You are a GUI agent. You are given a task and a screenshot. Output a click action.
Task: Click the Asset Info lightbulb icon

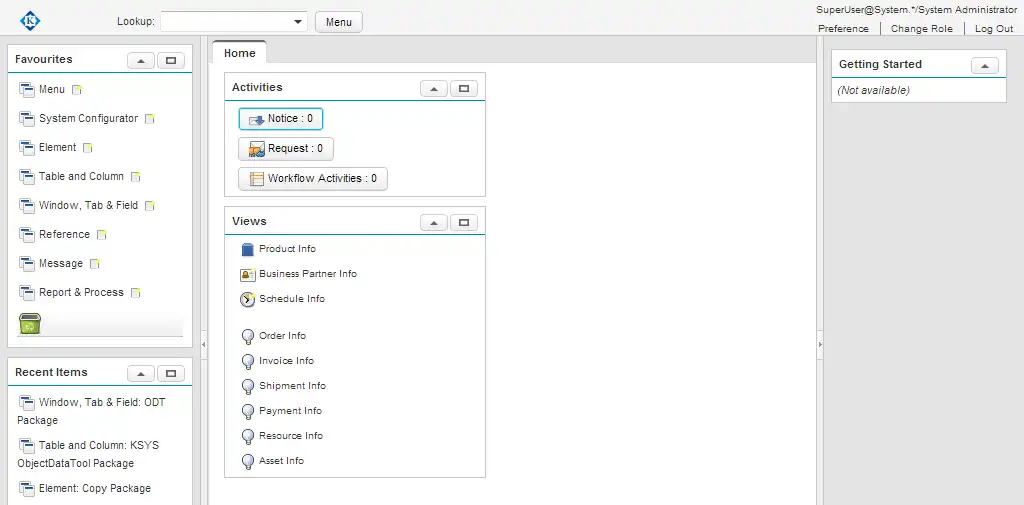(x=248, y=462)
